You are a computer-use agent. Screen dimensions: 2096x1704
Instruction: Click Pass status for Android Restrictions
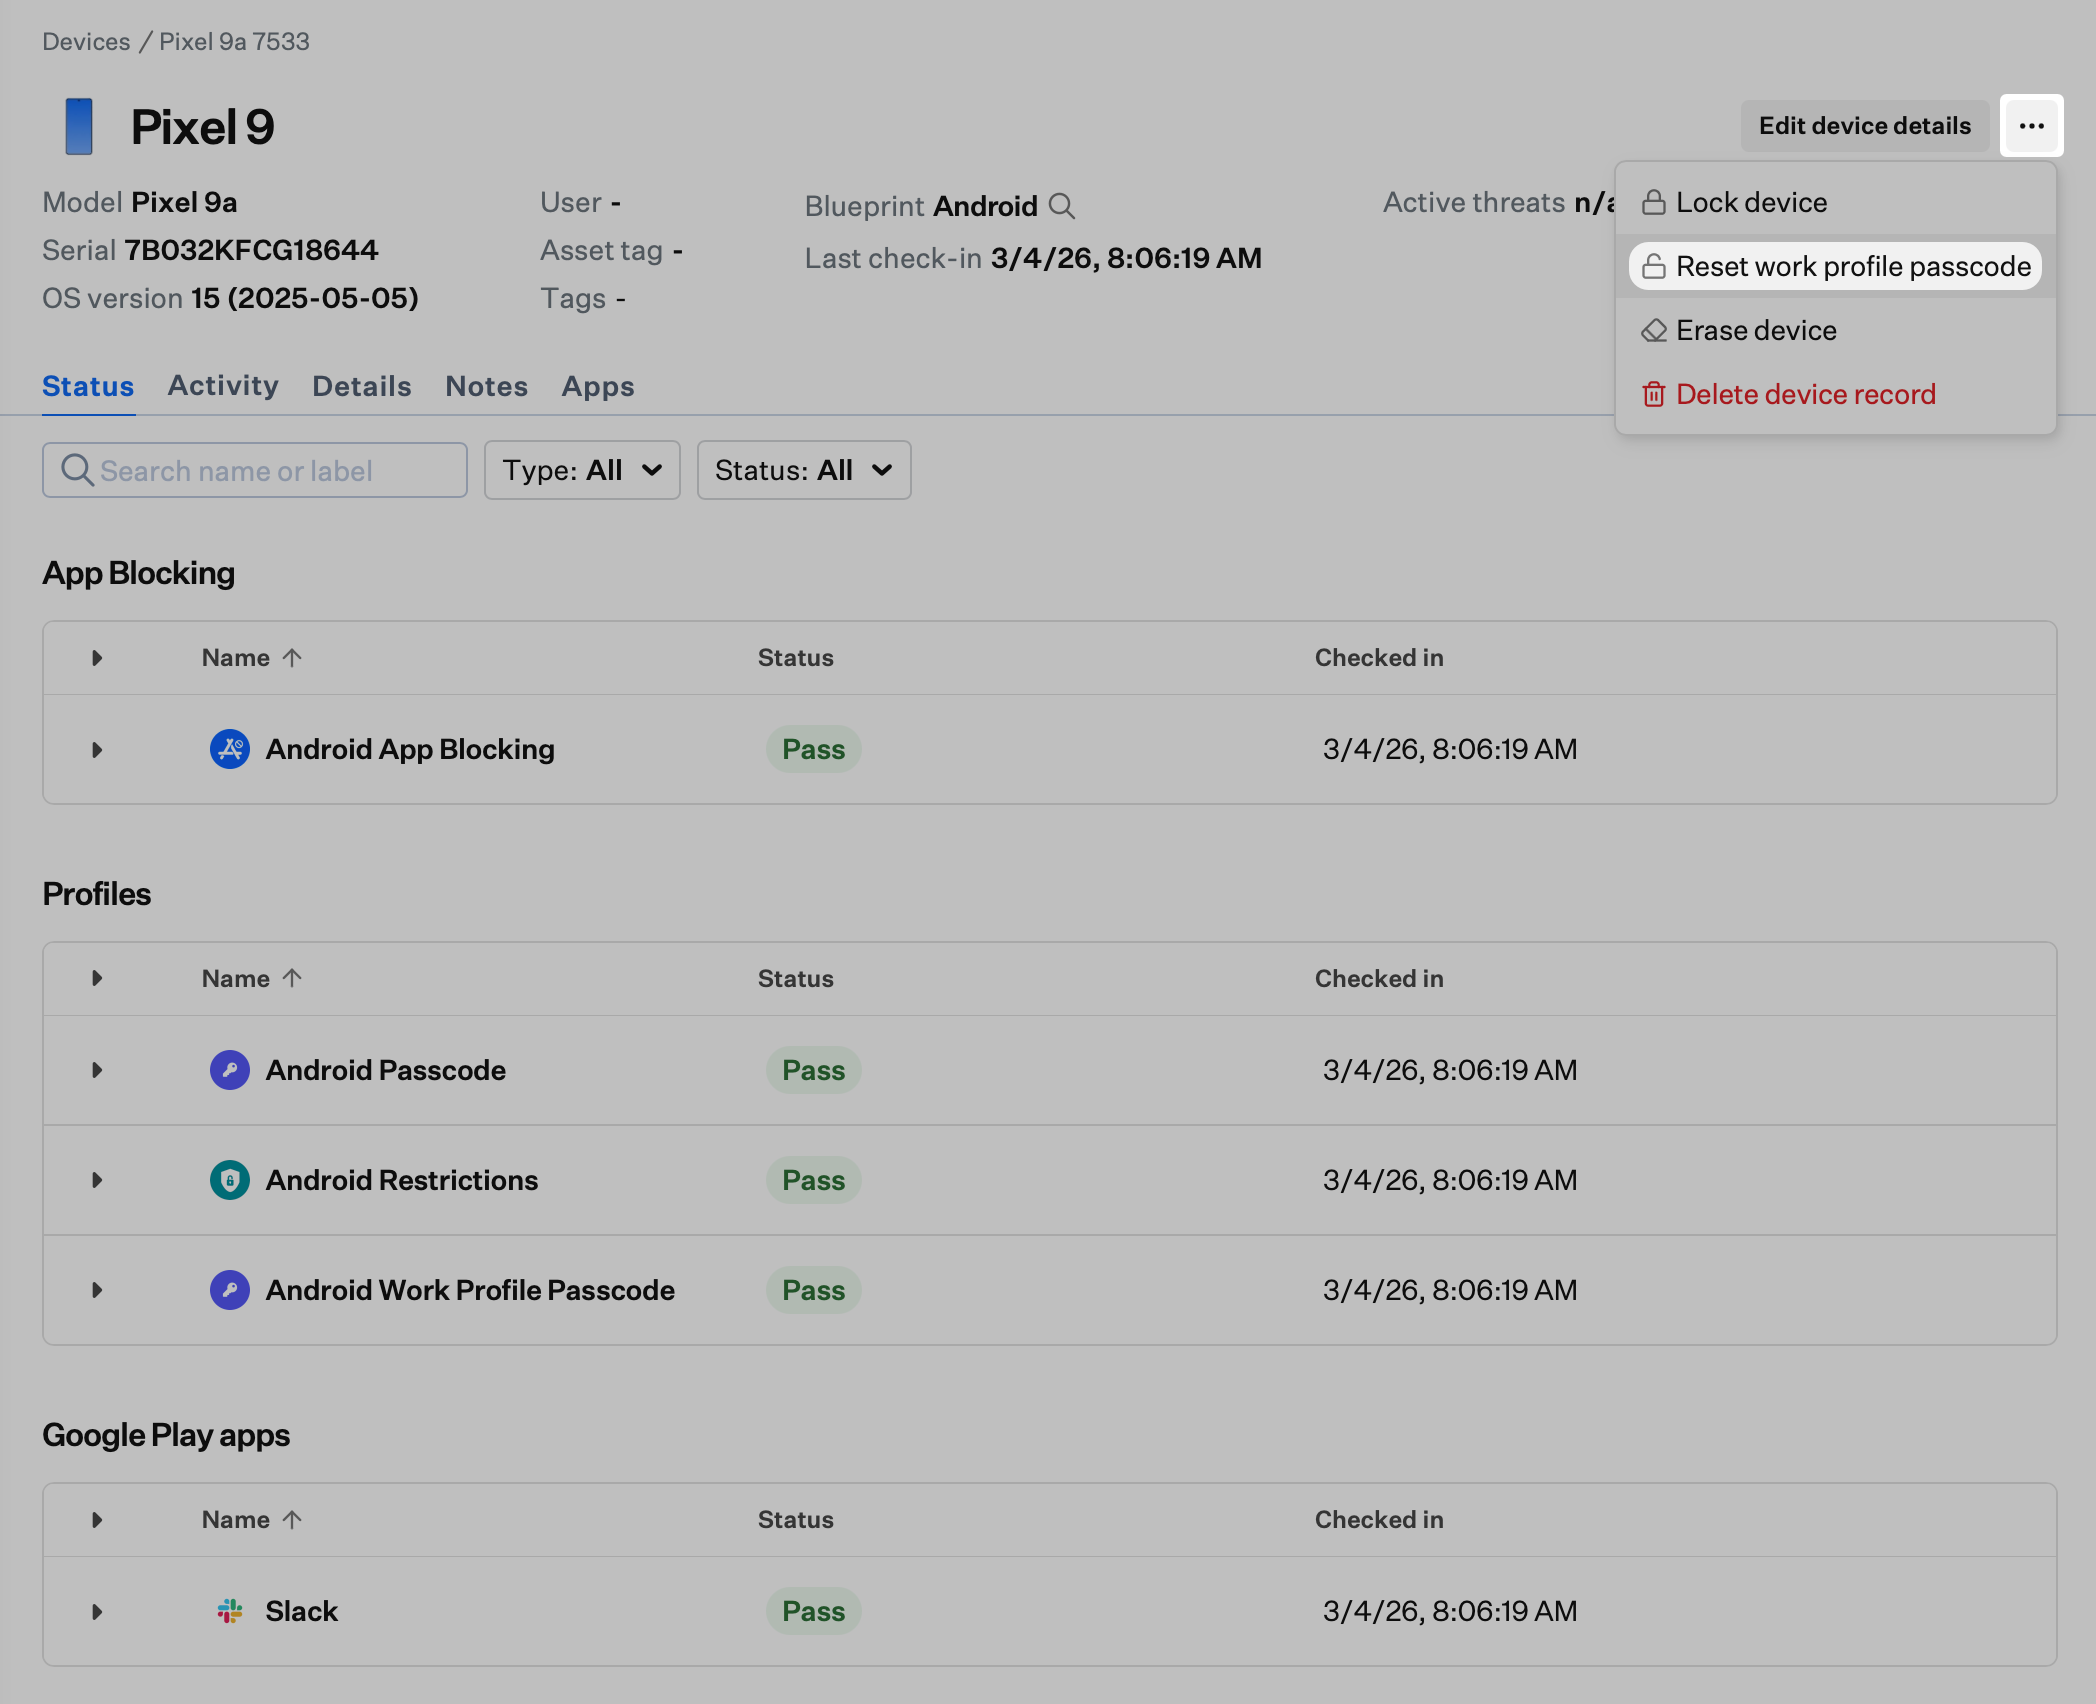(814, 1180)
